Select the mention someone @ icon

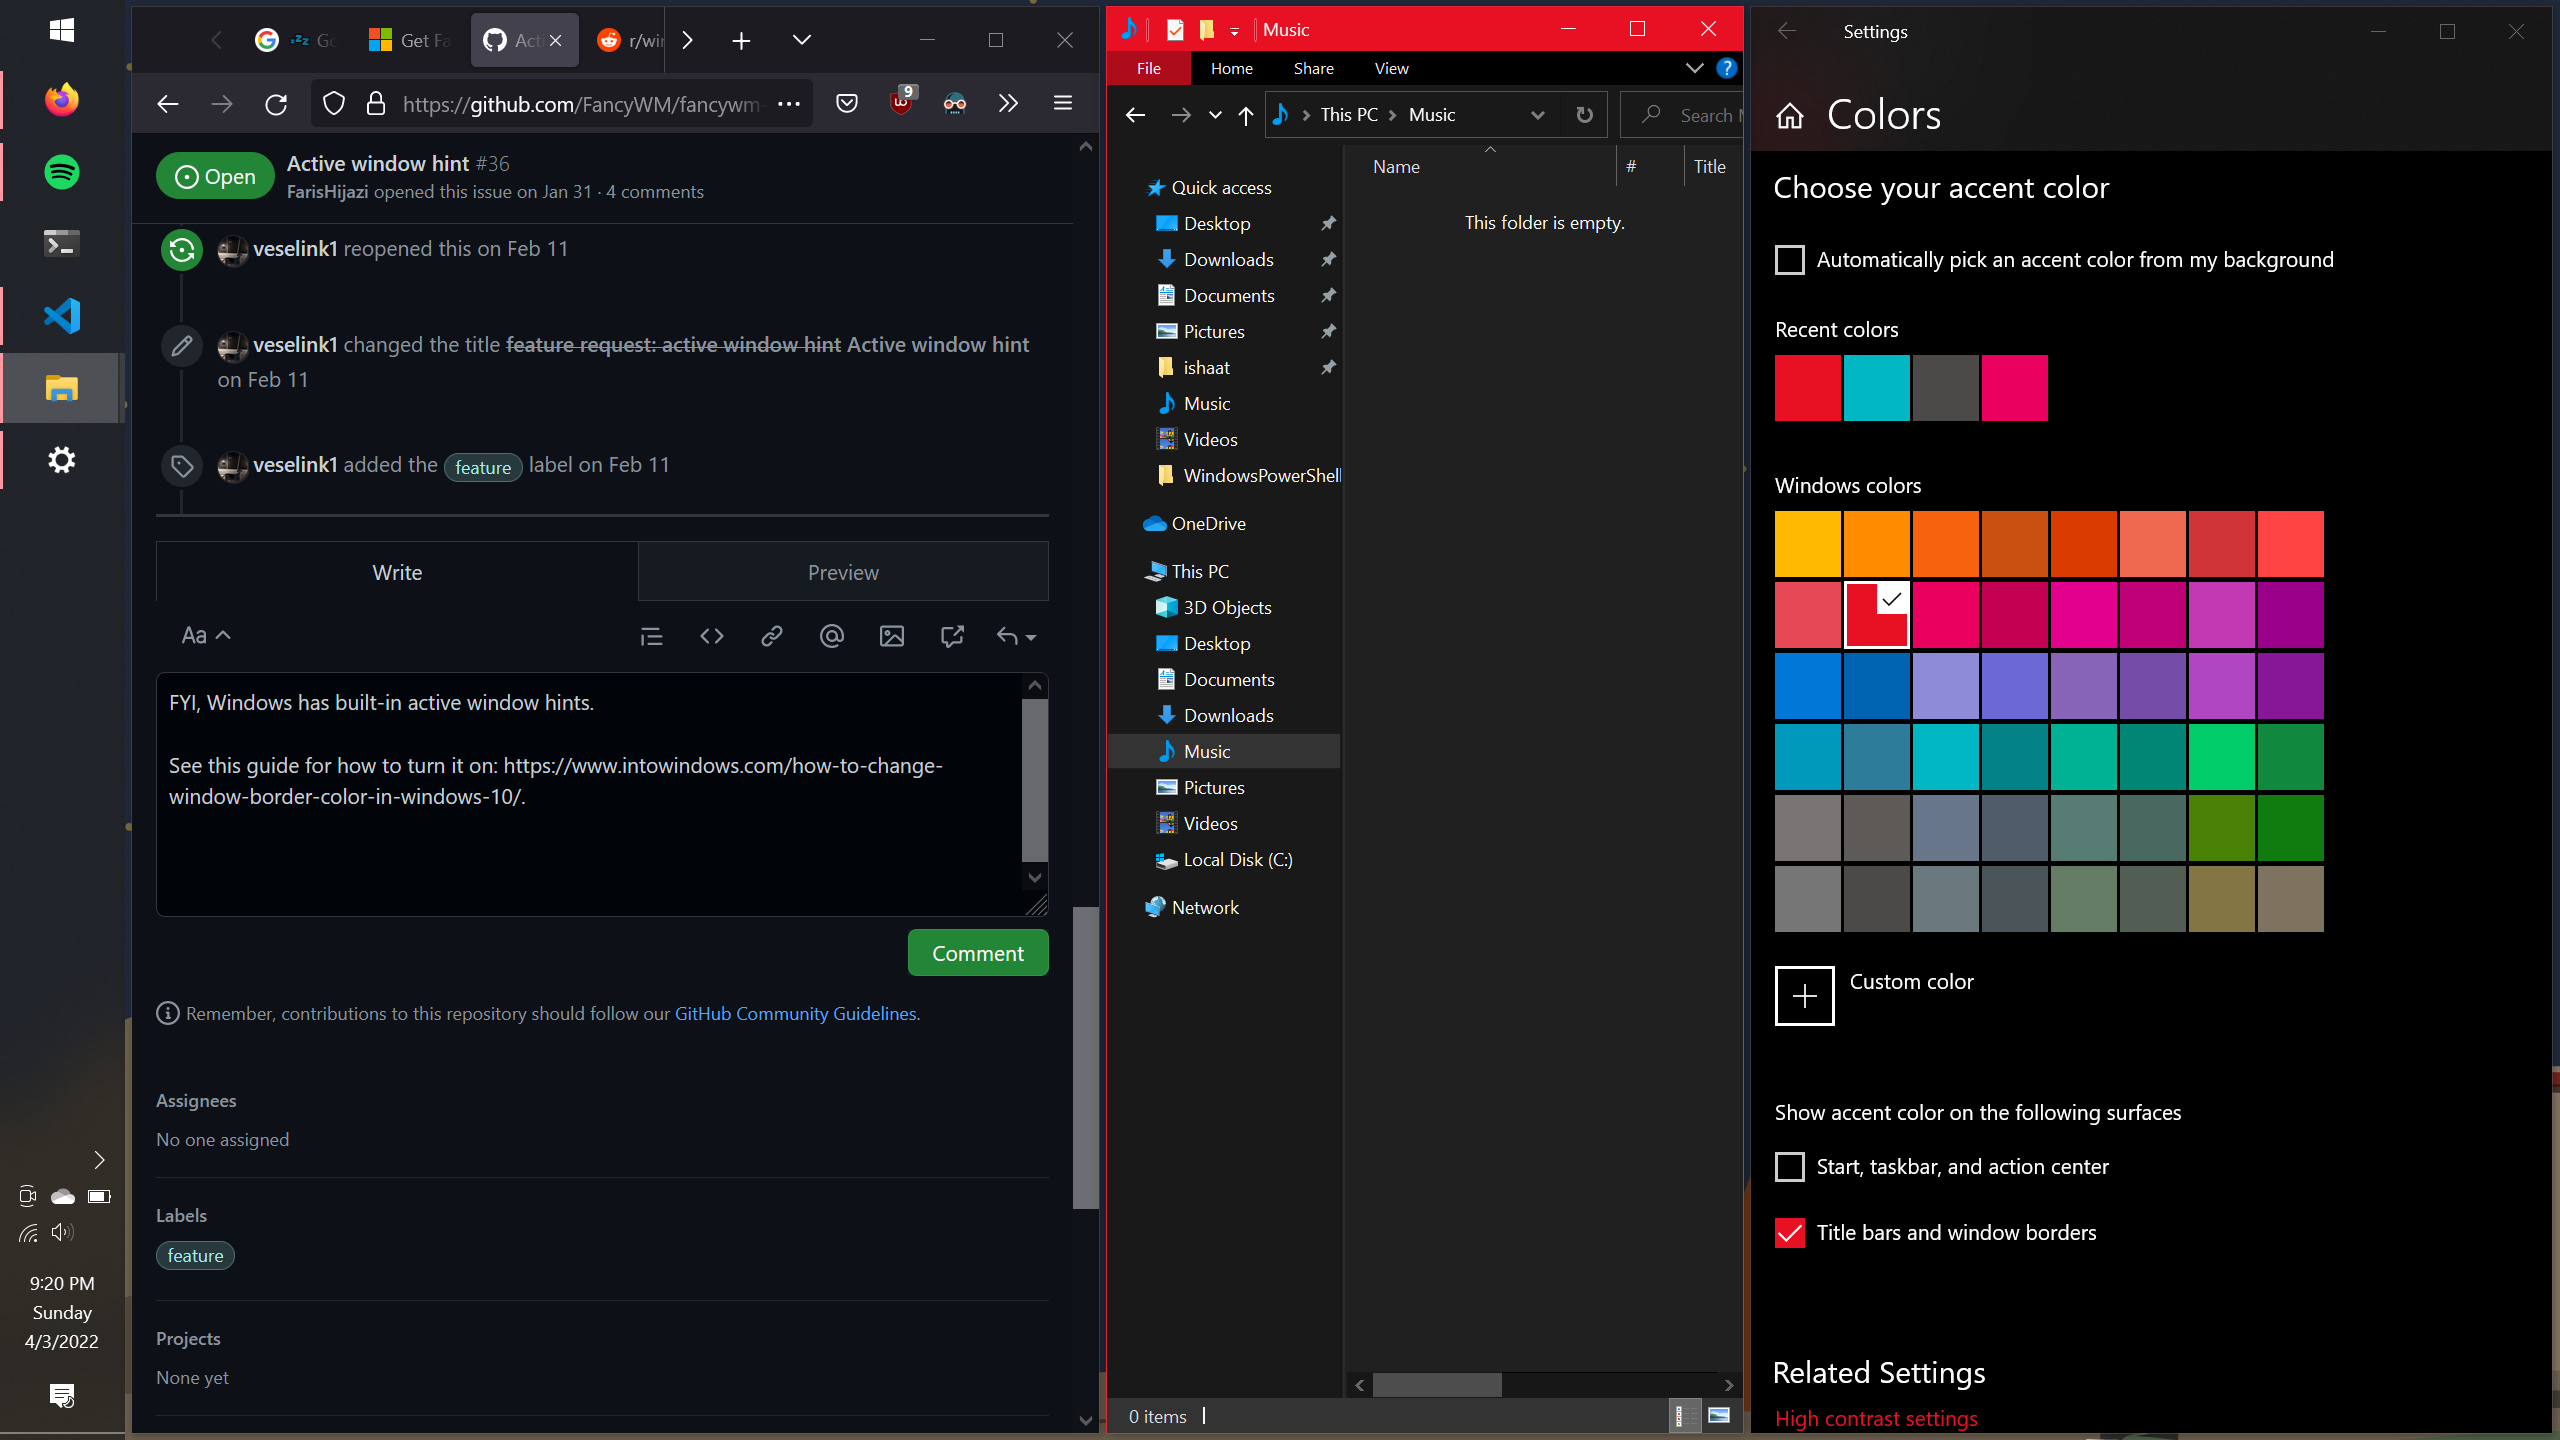click(x=831, y=636)
